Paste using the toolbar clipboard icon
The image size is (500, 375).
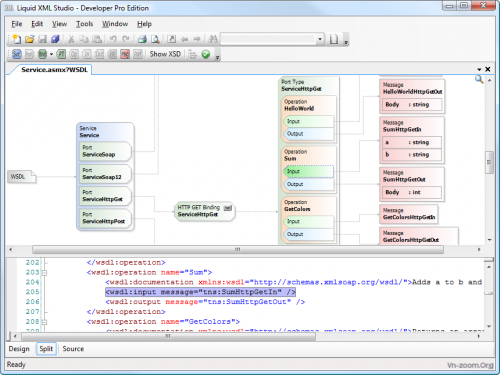tap(97, 39)
